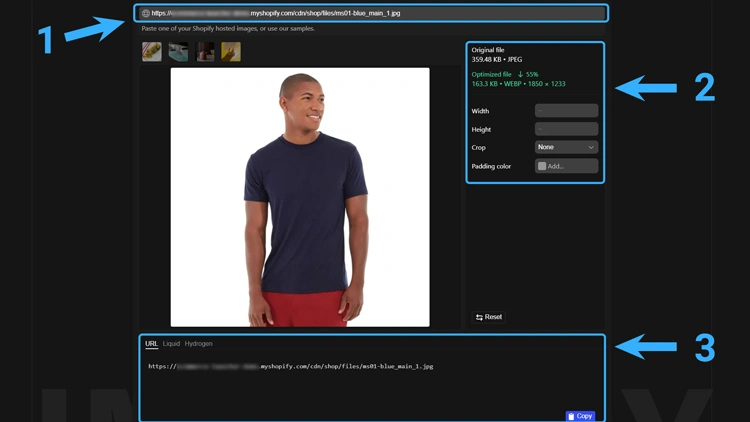The width and height of the screenshot is (750, 422).
Task: Click the clipboard icon on Copy button
Action: click(571, 416)
